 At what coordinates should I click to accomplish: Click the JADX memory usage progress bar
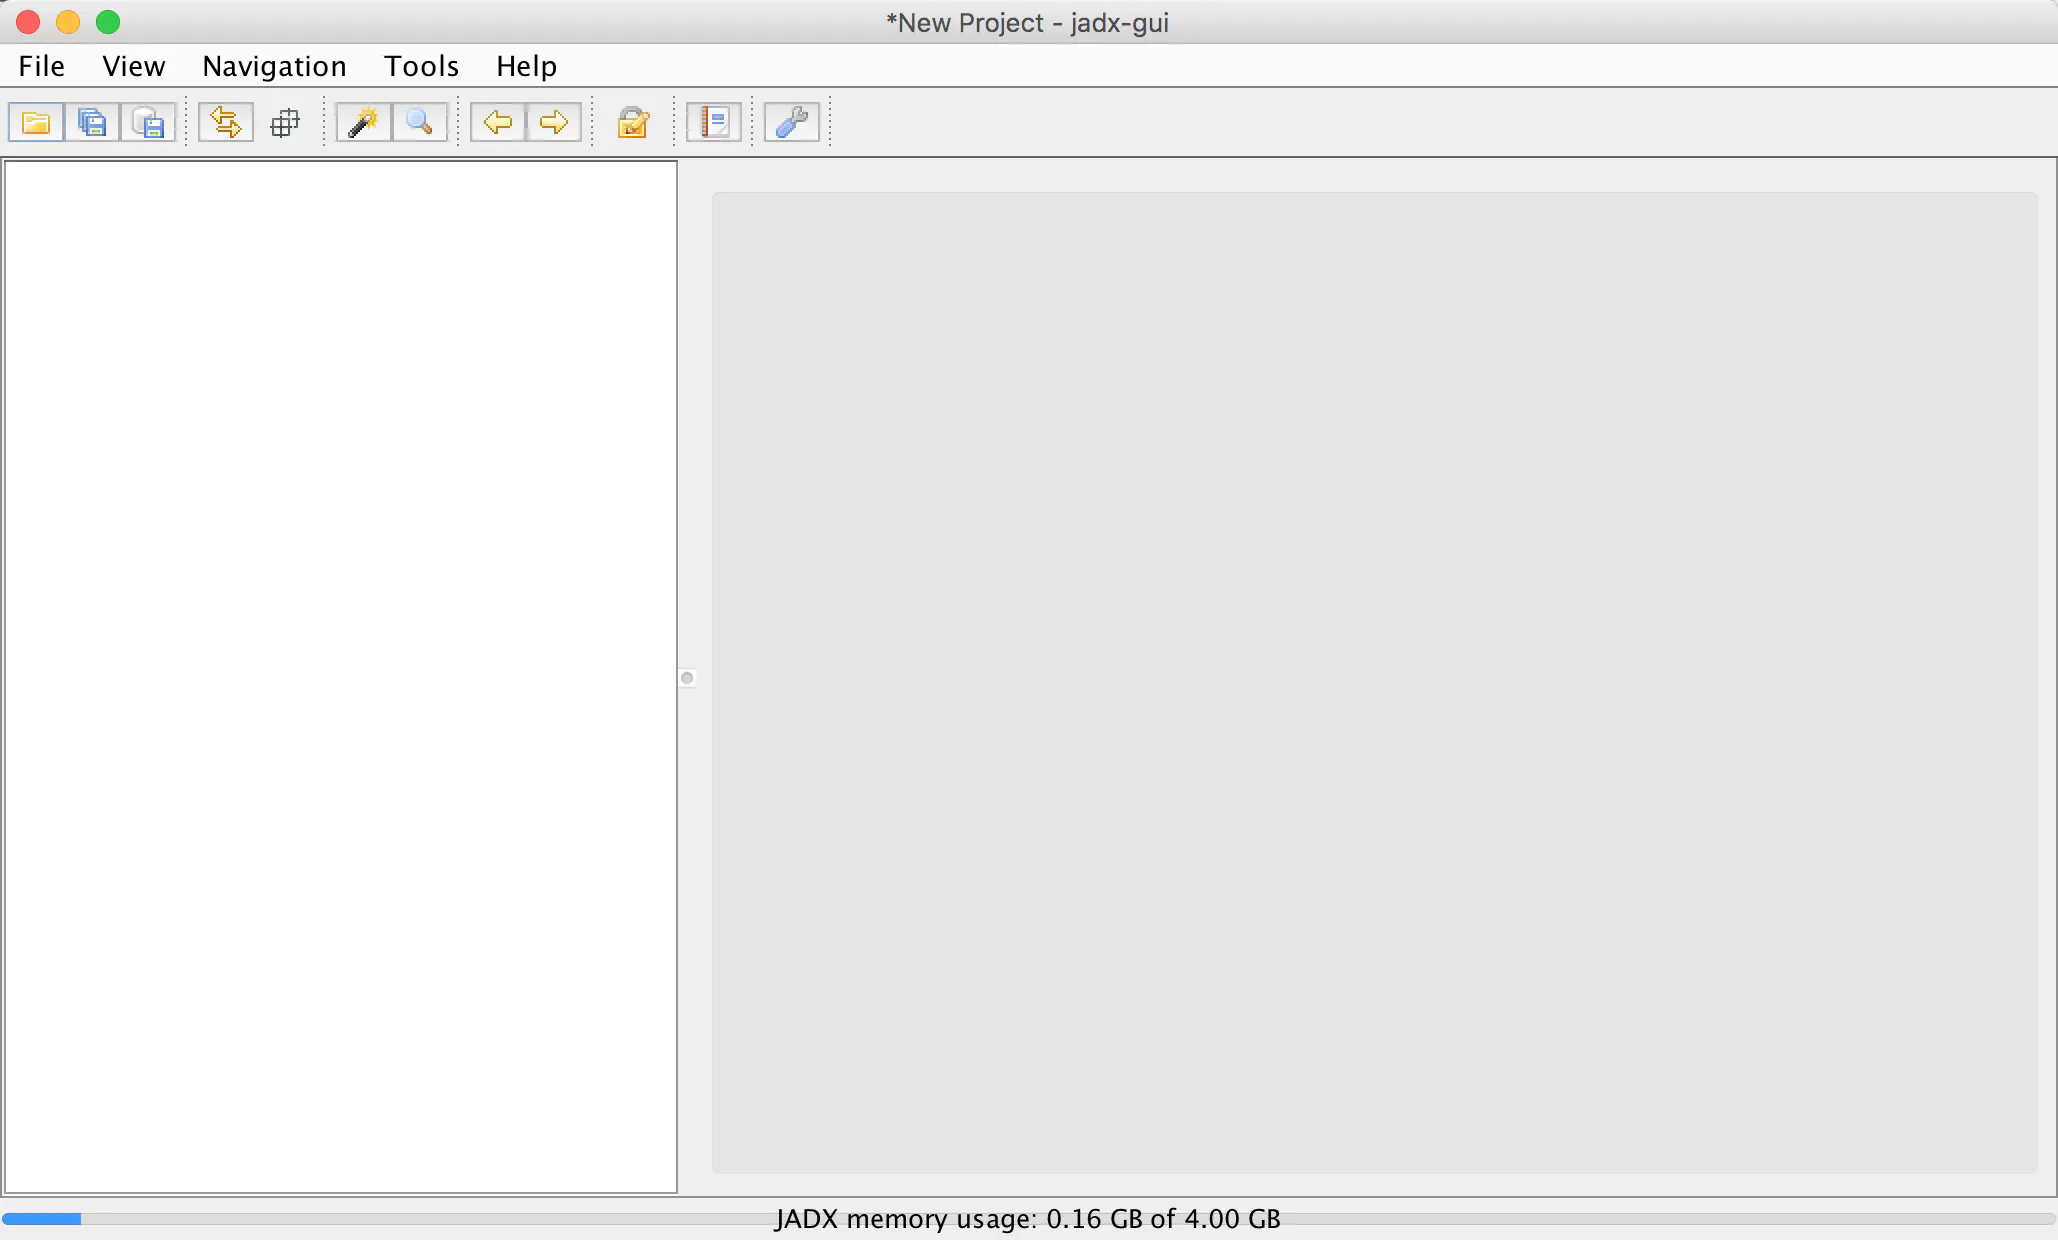point(1028,1219)
